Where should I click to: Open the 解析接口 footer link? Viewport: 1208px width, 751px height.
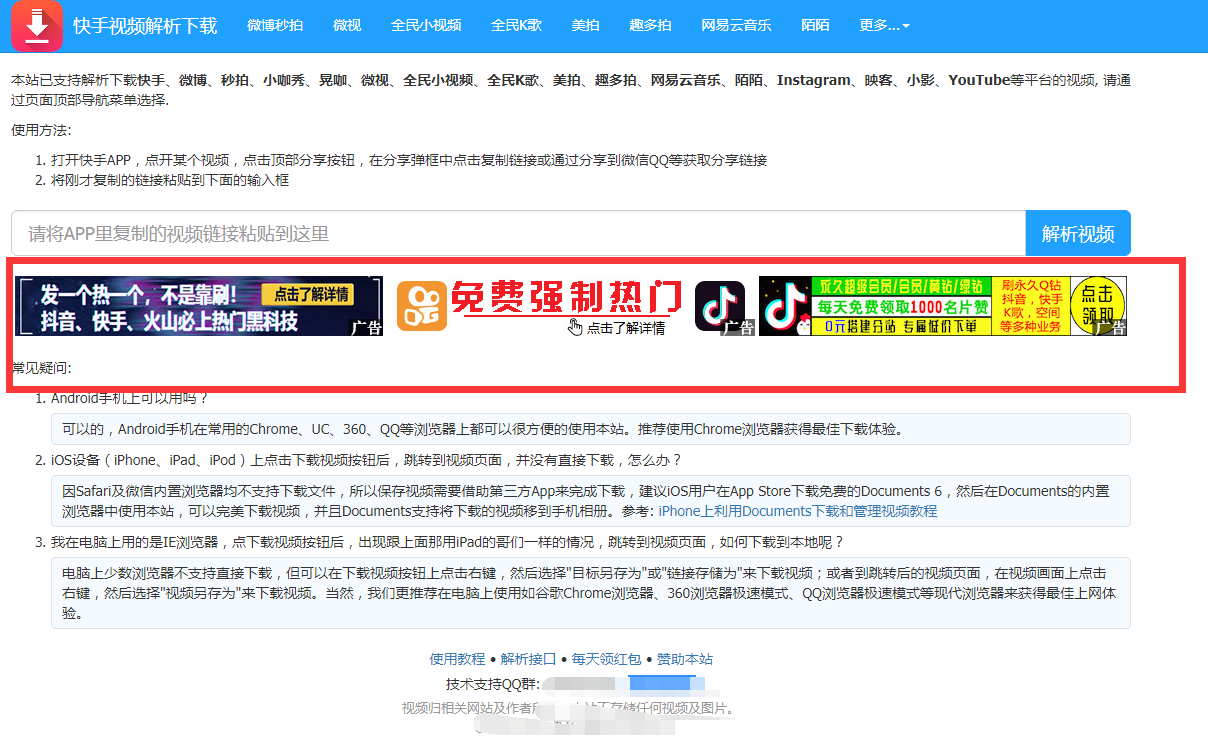(x=528, y=659)
